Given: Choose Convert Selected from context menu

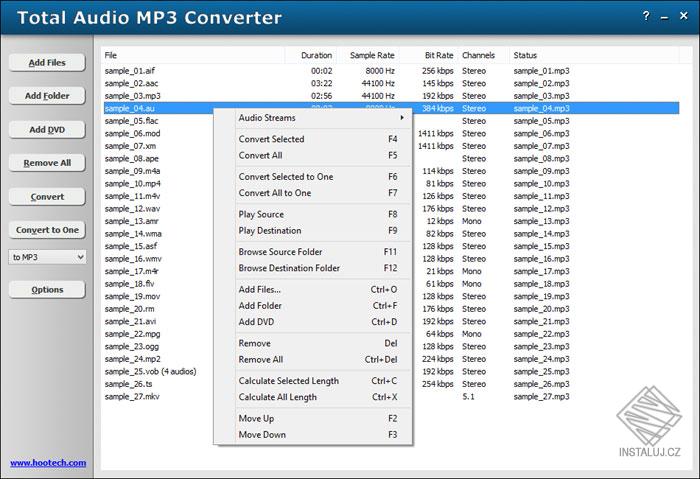Looking at the screenshot, I should point(322,139).
